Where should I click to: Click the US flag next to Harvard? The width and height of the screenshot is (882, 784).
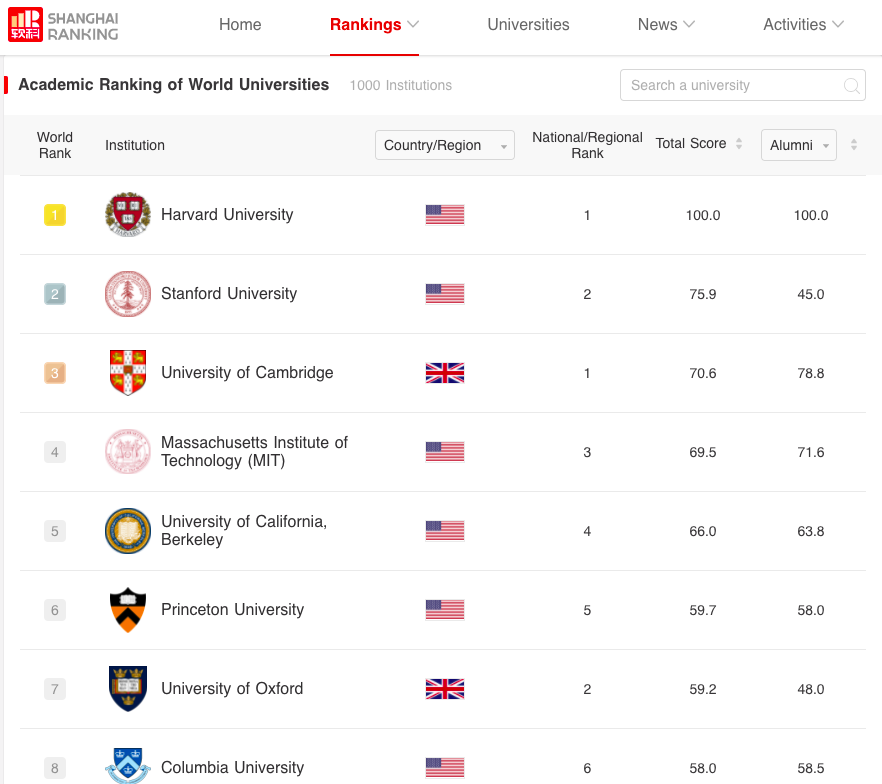[444, 214]
